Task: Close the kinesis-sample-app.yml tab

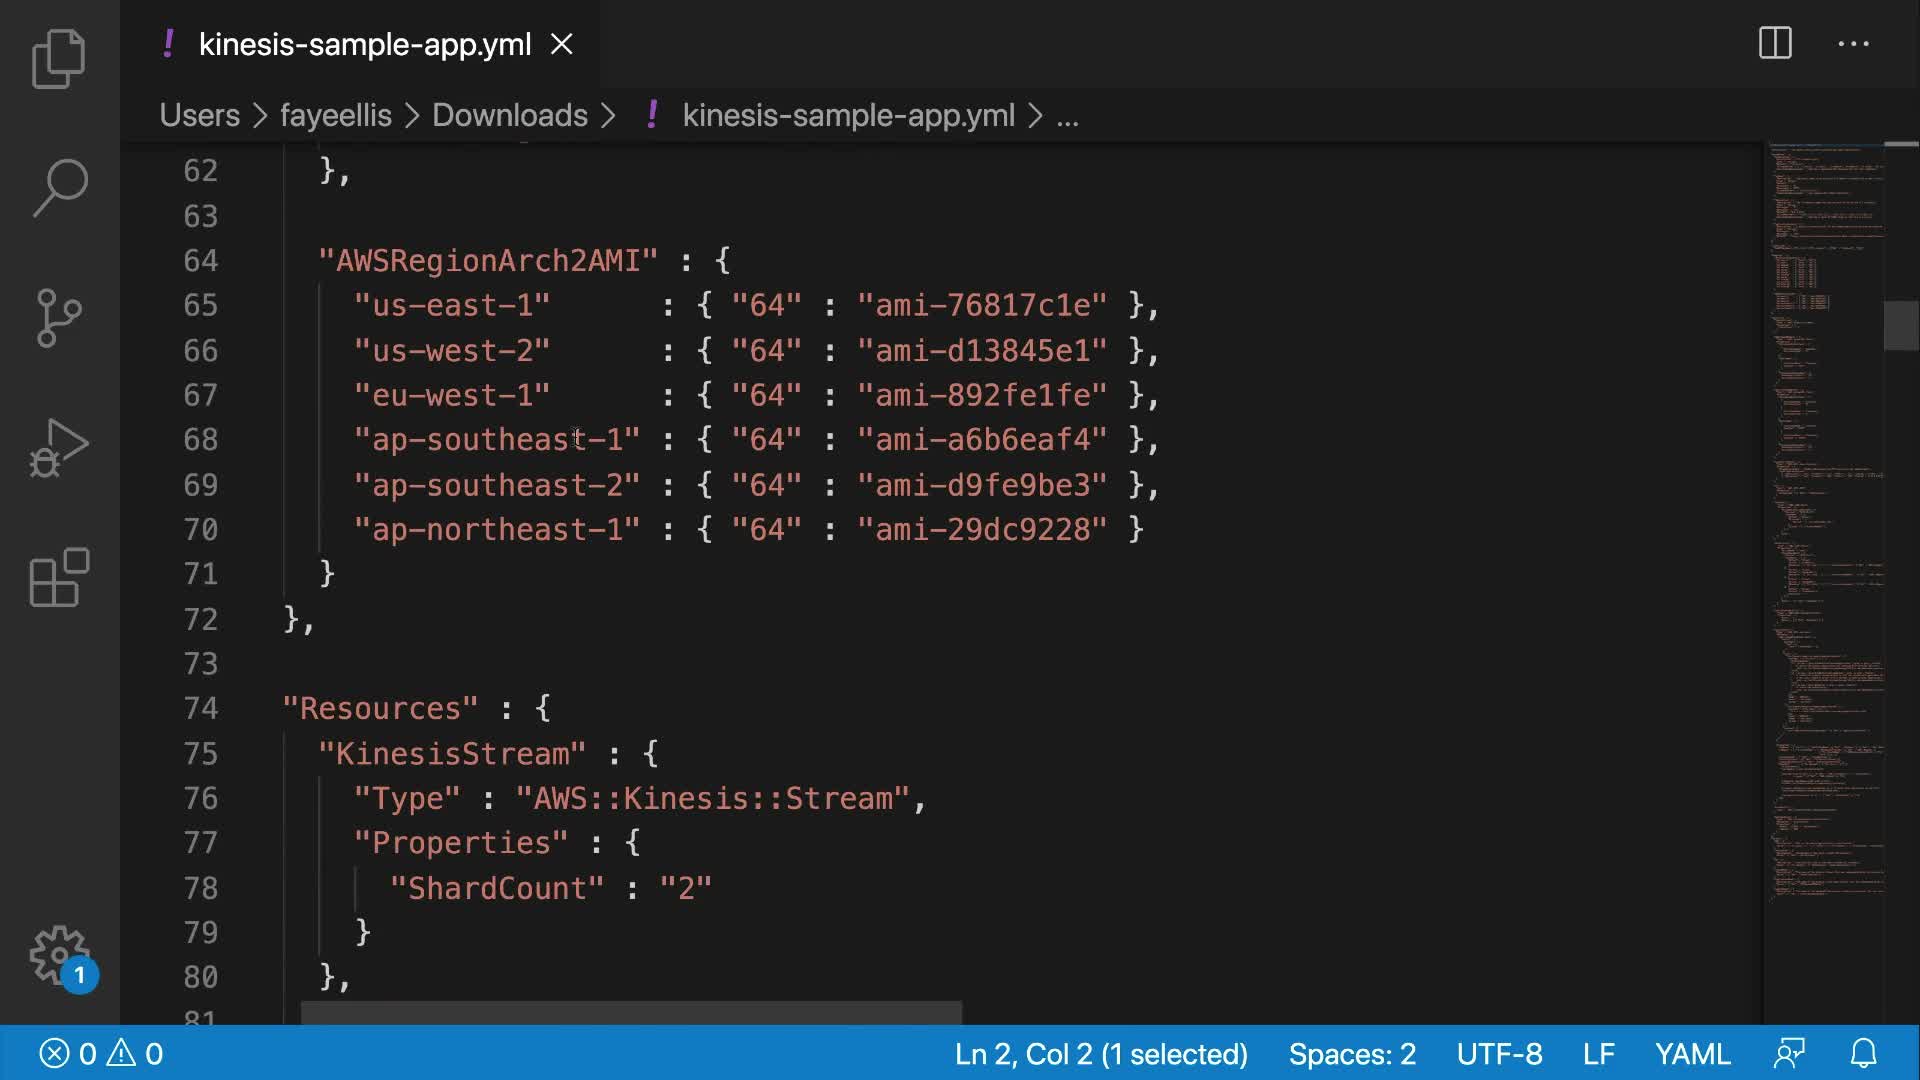Action: (562, 44)
